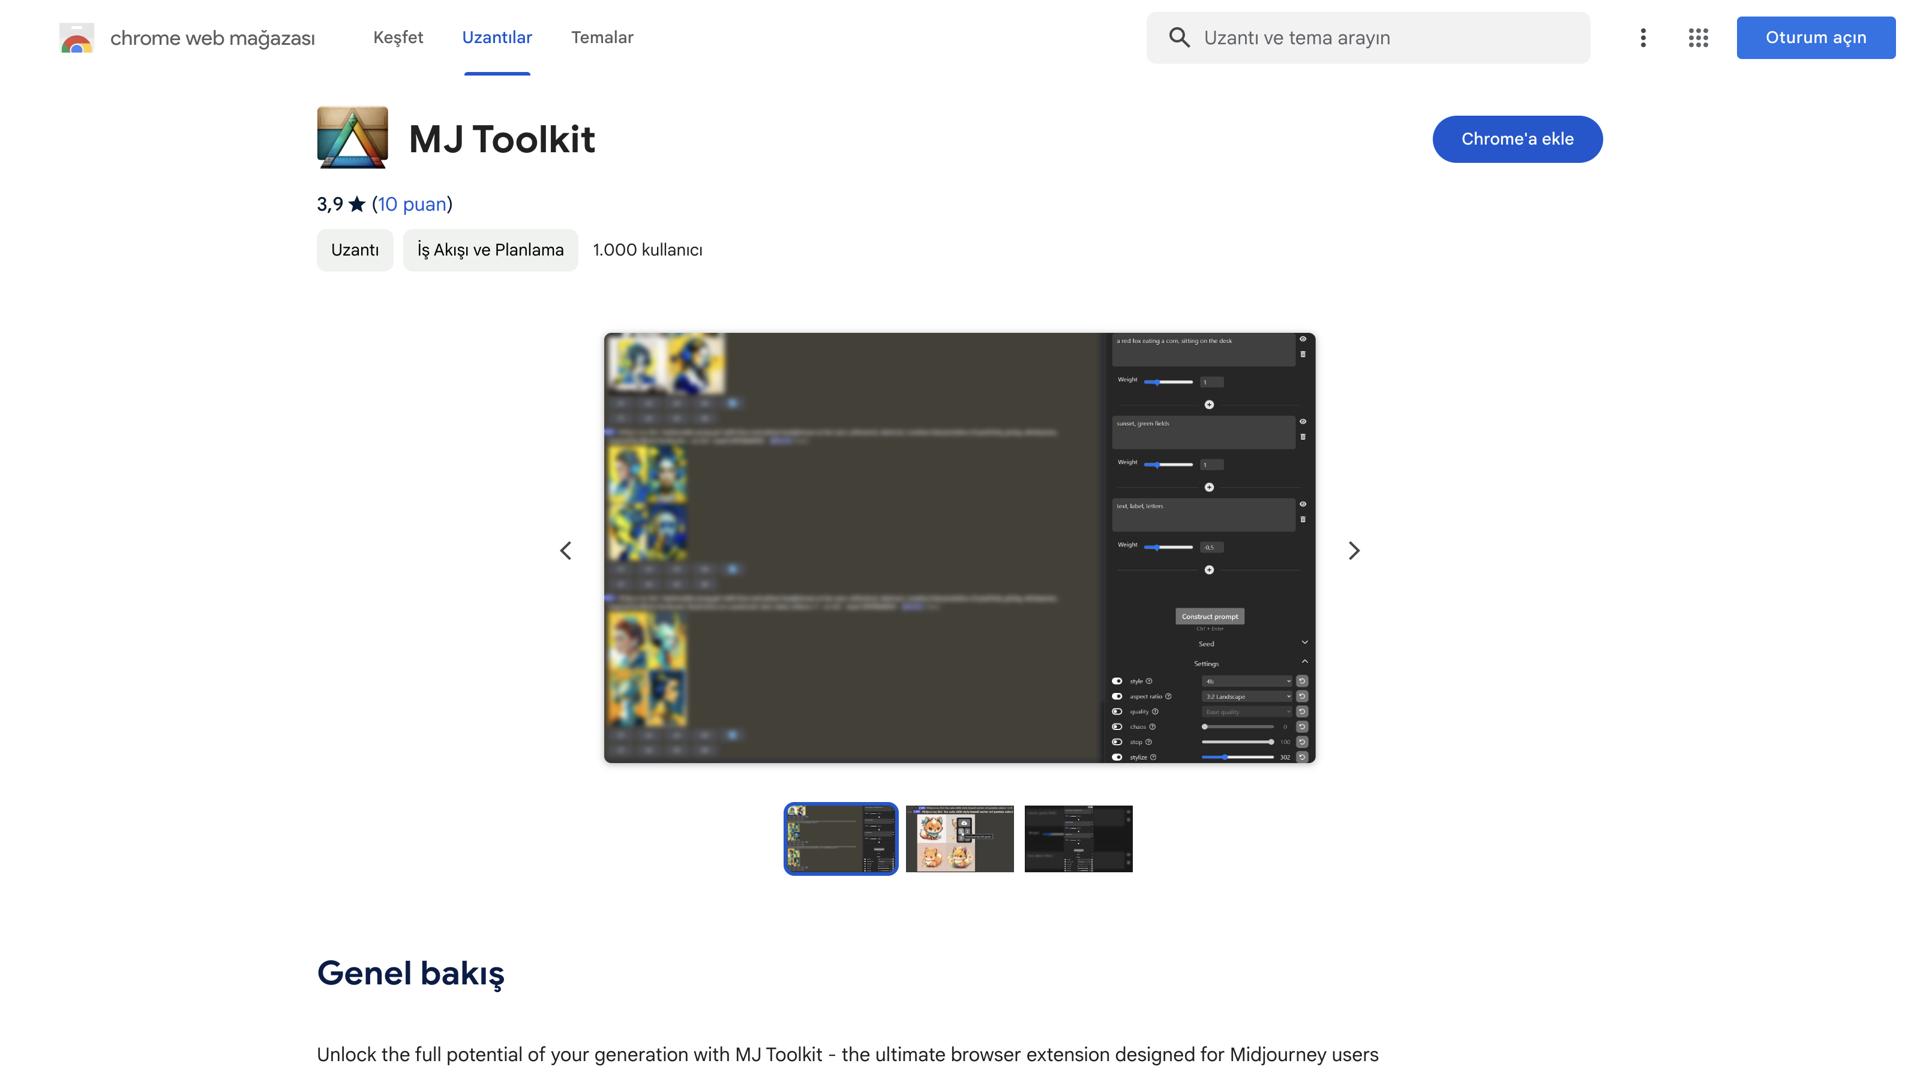1920x1080 pixels.
Task: Click the right carousel arrow
Action: (1354, 550)
